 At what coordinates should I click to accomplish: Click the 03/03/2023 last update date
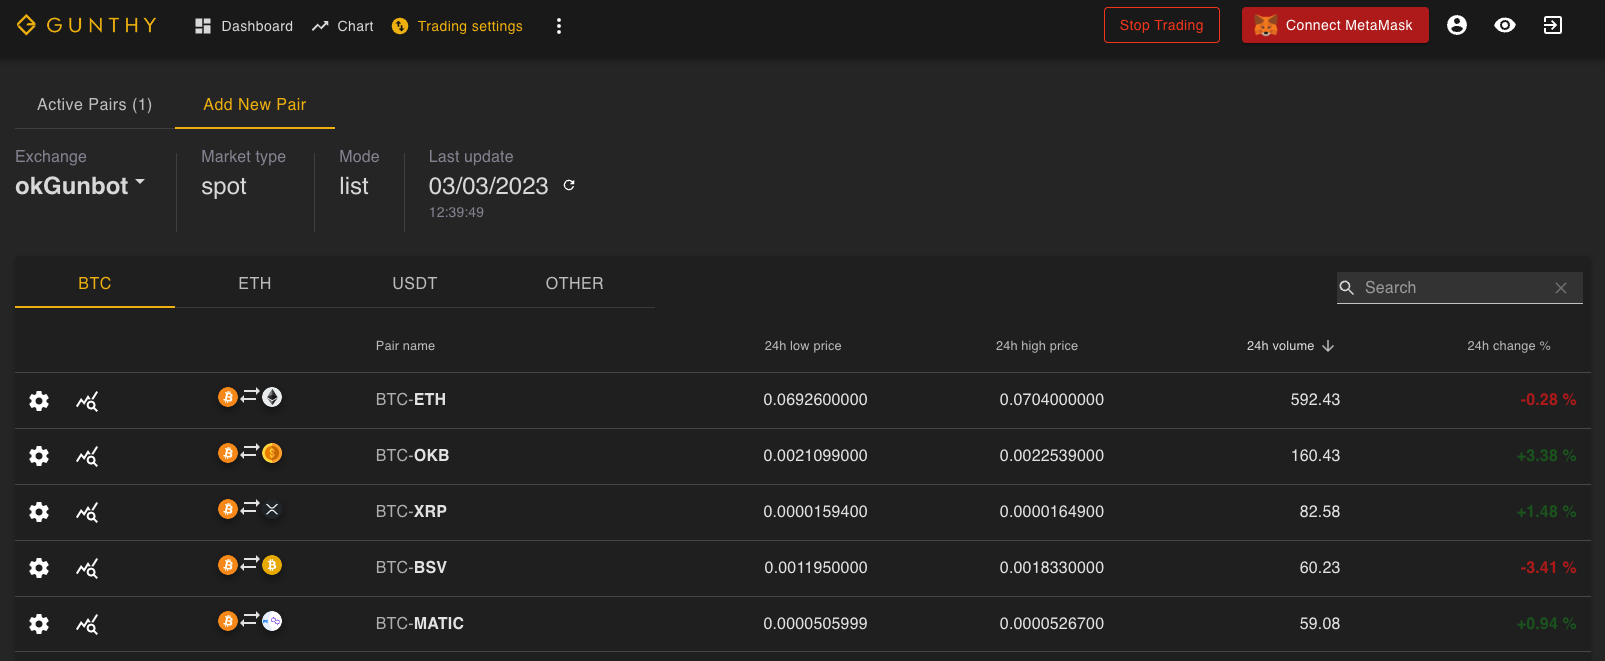(x=489, y=186)
